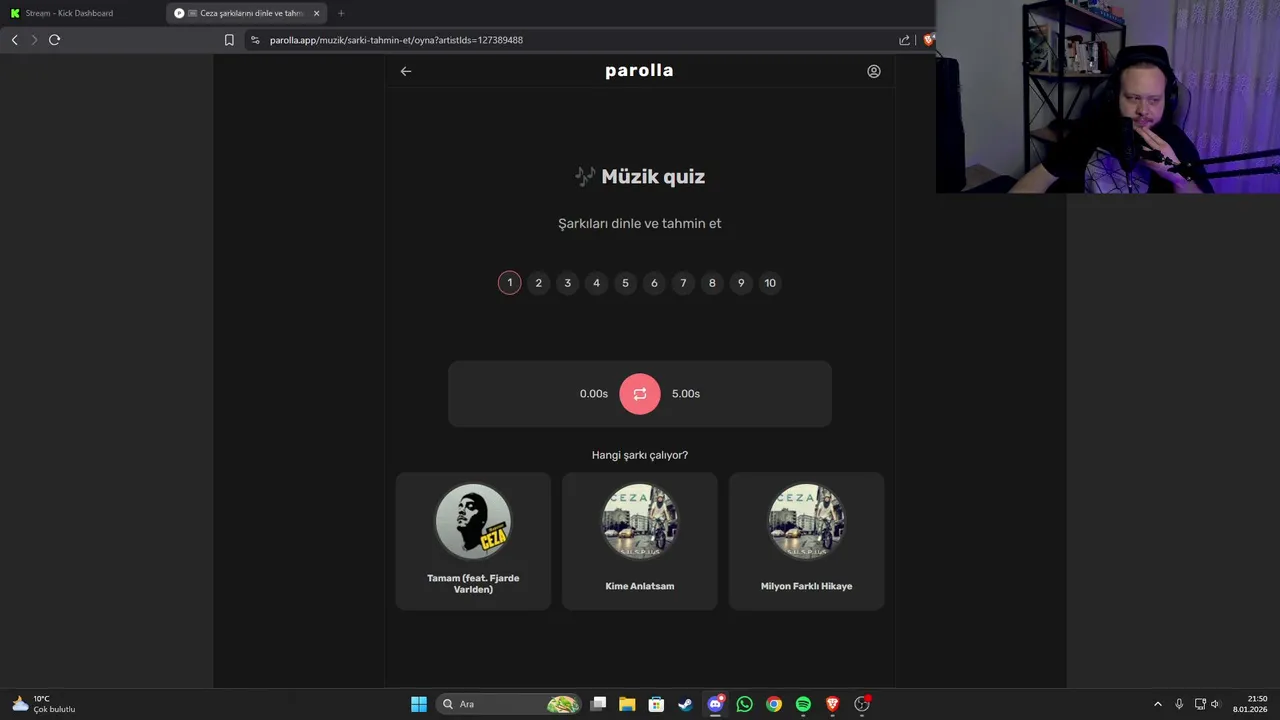Select question number 2 indicator
The image size is (1280, 720).
coord(538,283)
